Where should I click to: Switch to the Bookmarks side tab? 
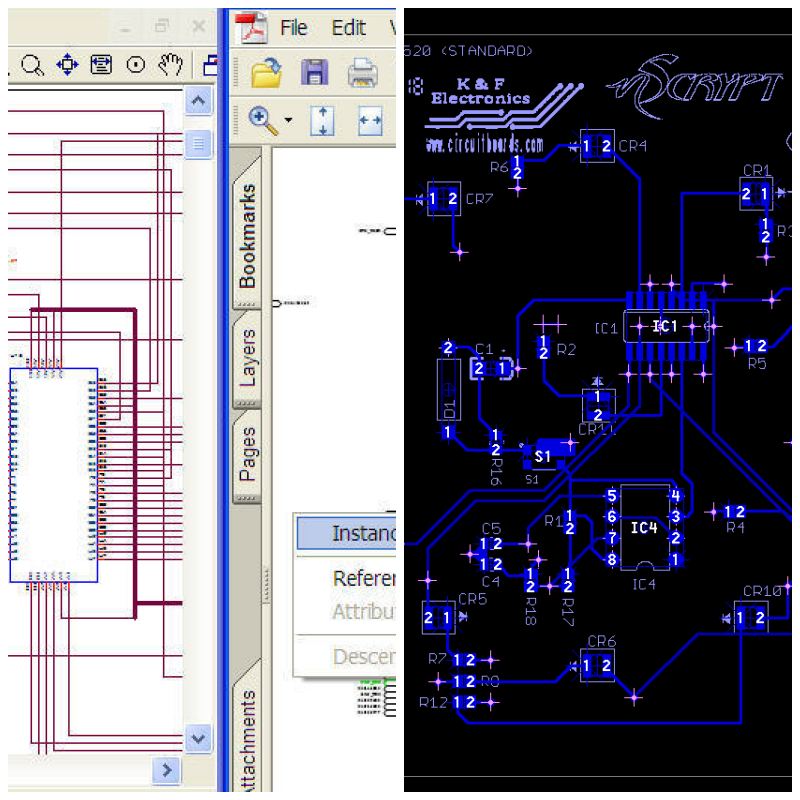(x=247, y=236)
